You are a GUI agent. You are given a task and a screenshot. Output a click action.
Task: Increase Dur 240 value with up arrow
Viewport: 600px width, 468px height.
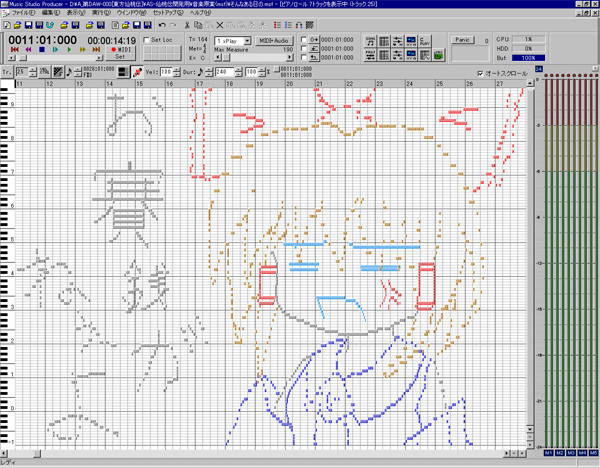239,69
